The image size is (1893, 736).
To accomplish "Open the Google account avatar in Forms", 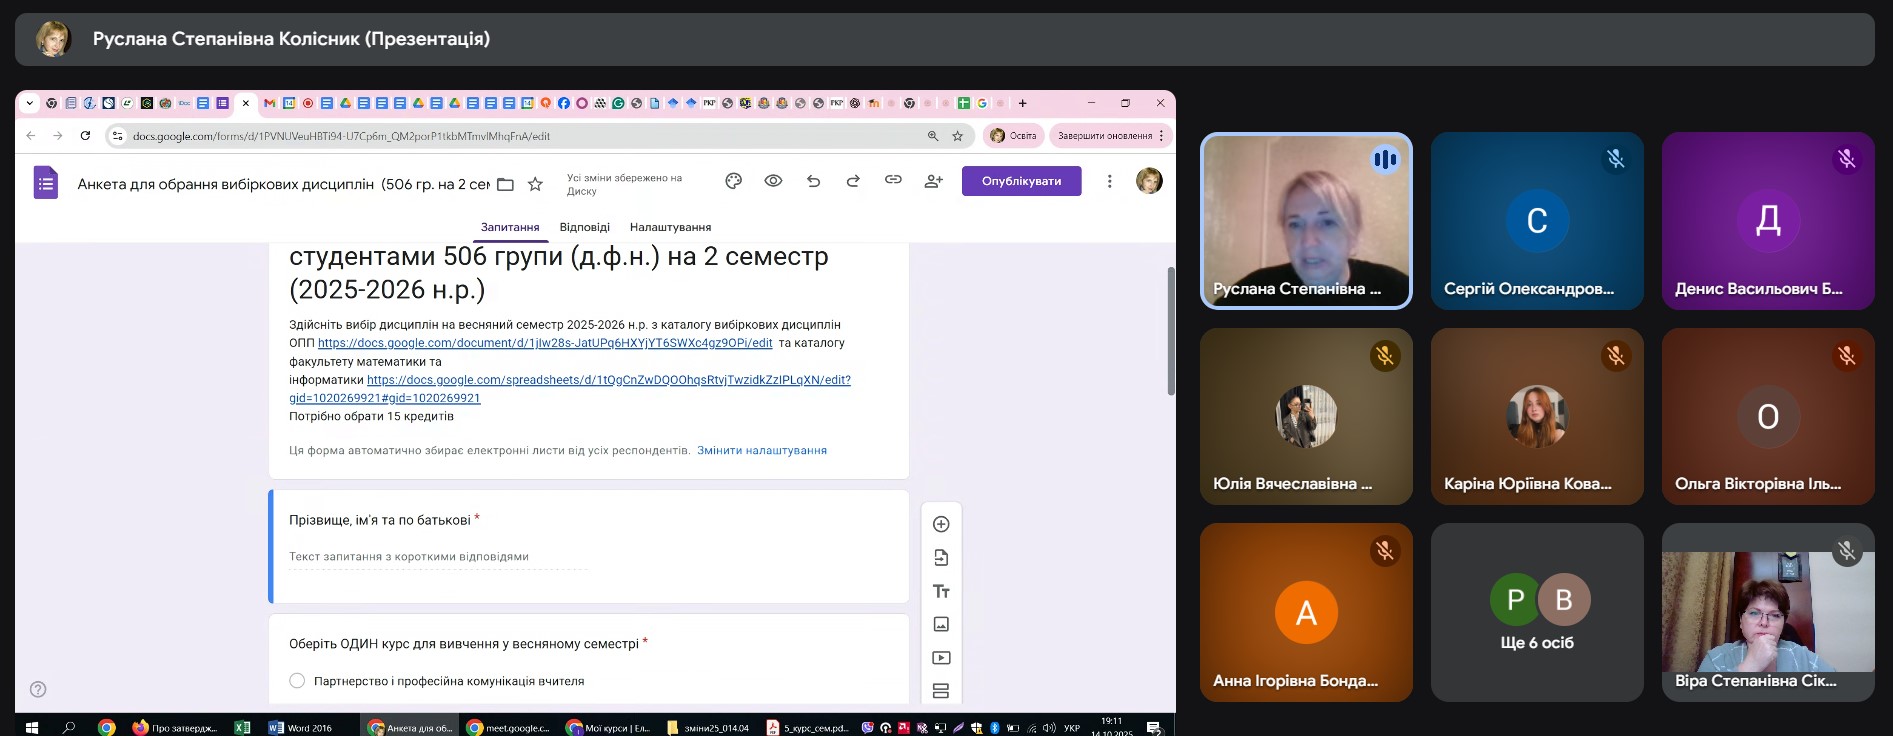I will (1149, 181).
